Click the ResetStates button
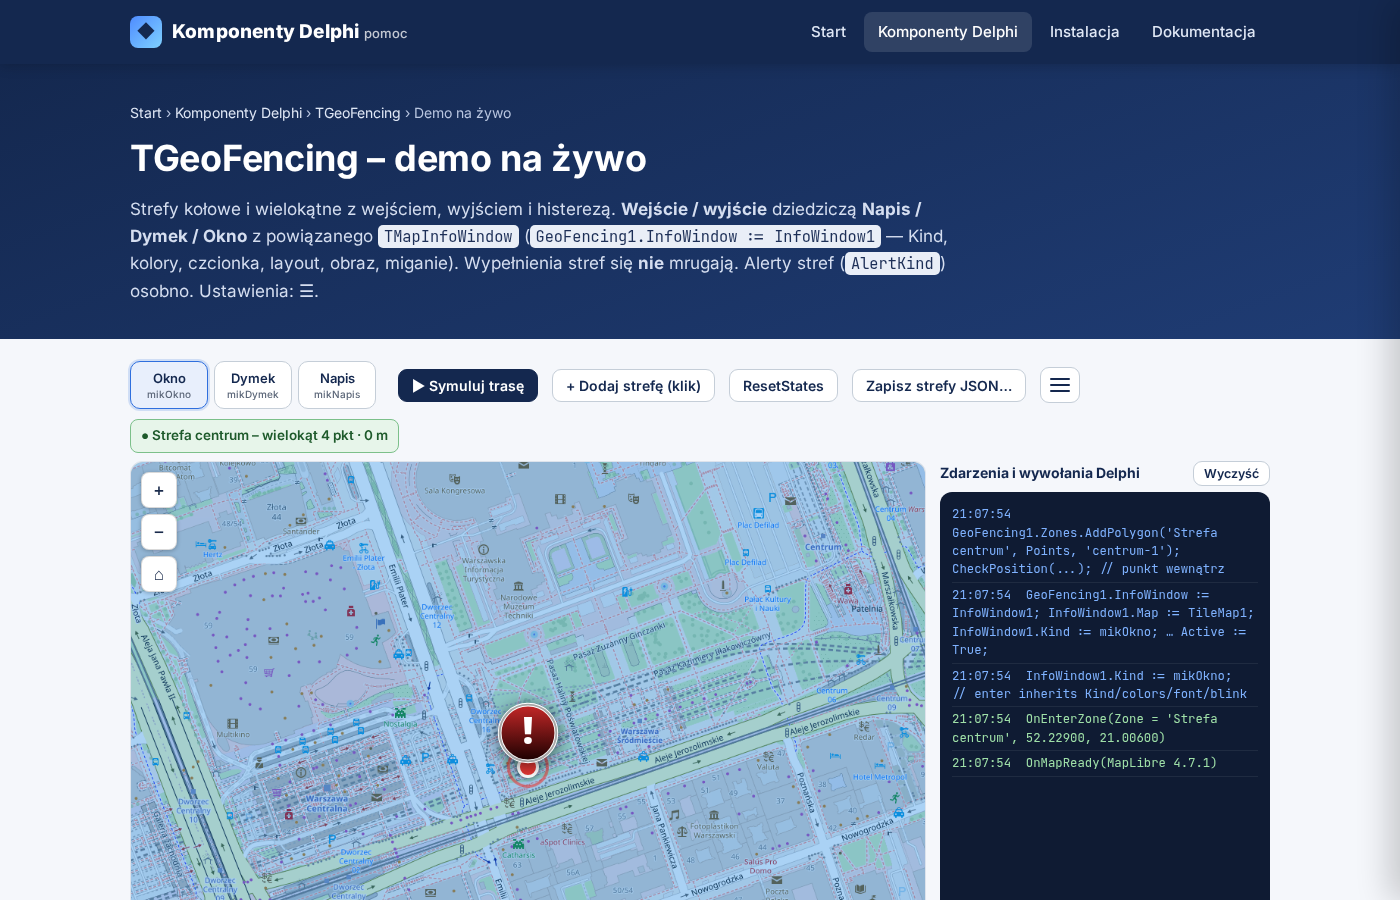1400x900 pixels. point(783,386)
